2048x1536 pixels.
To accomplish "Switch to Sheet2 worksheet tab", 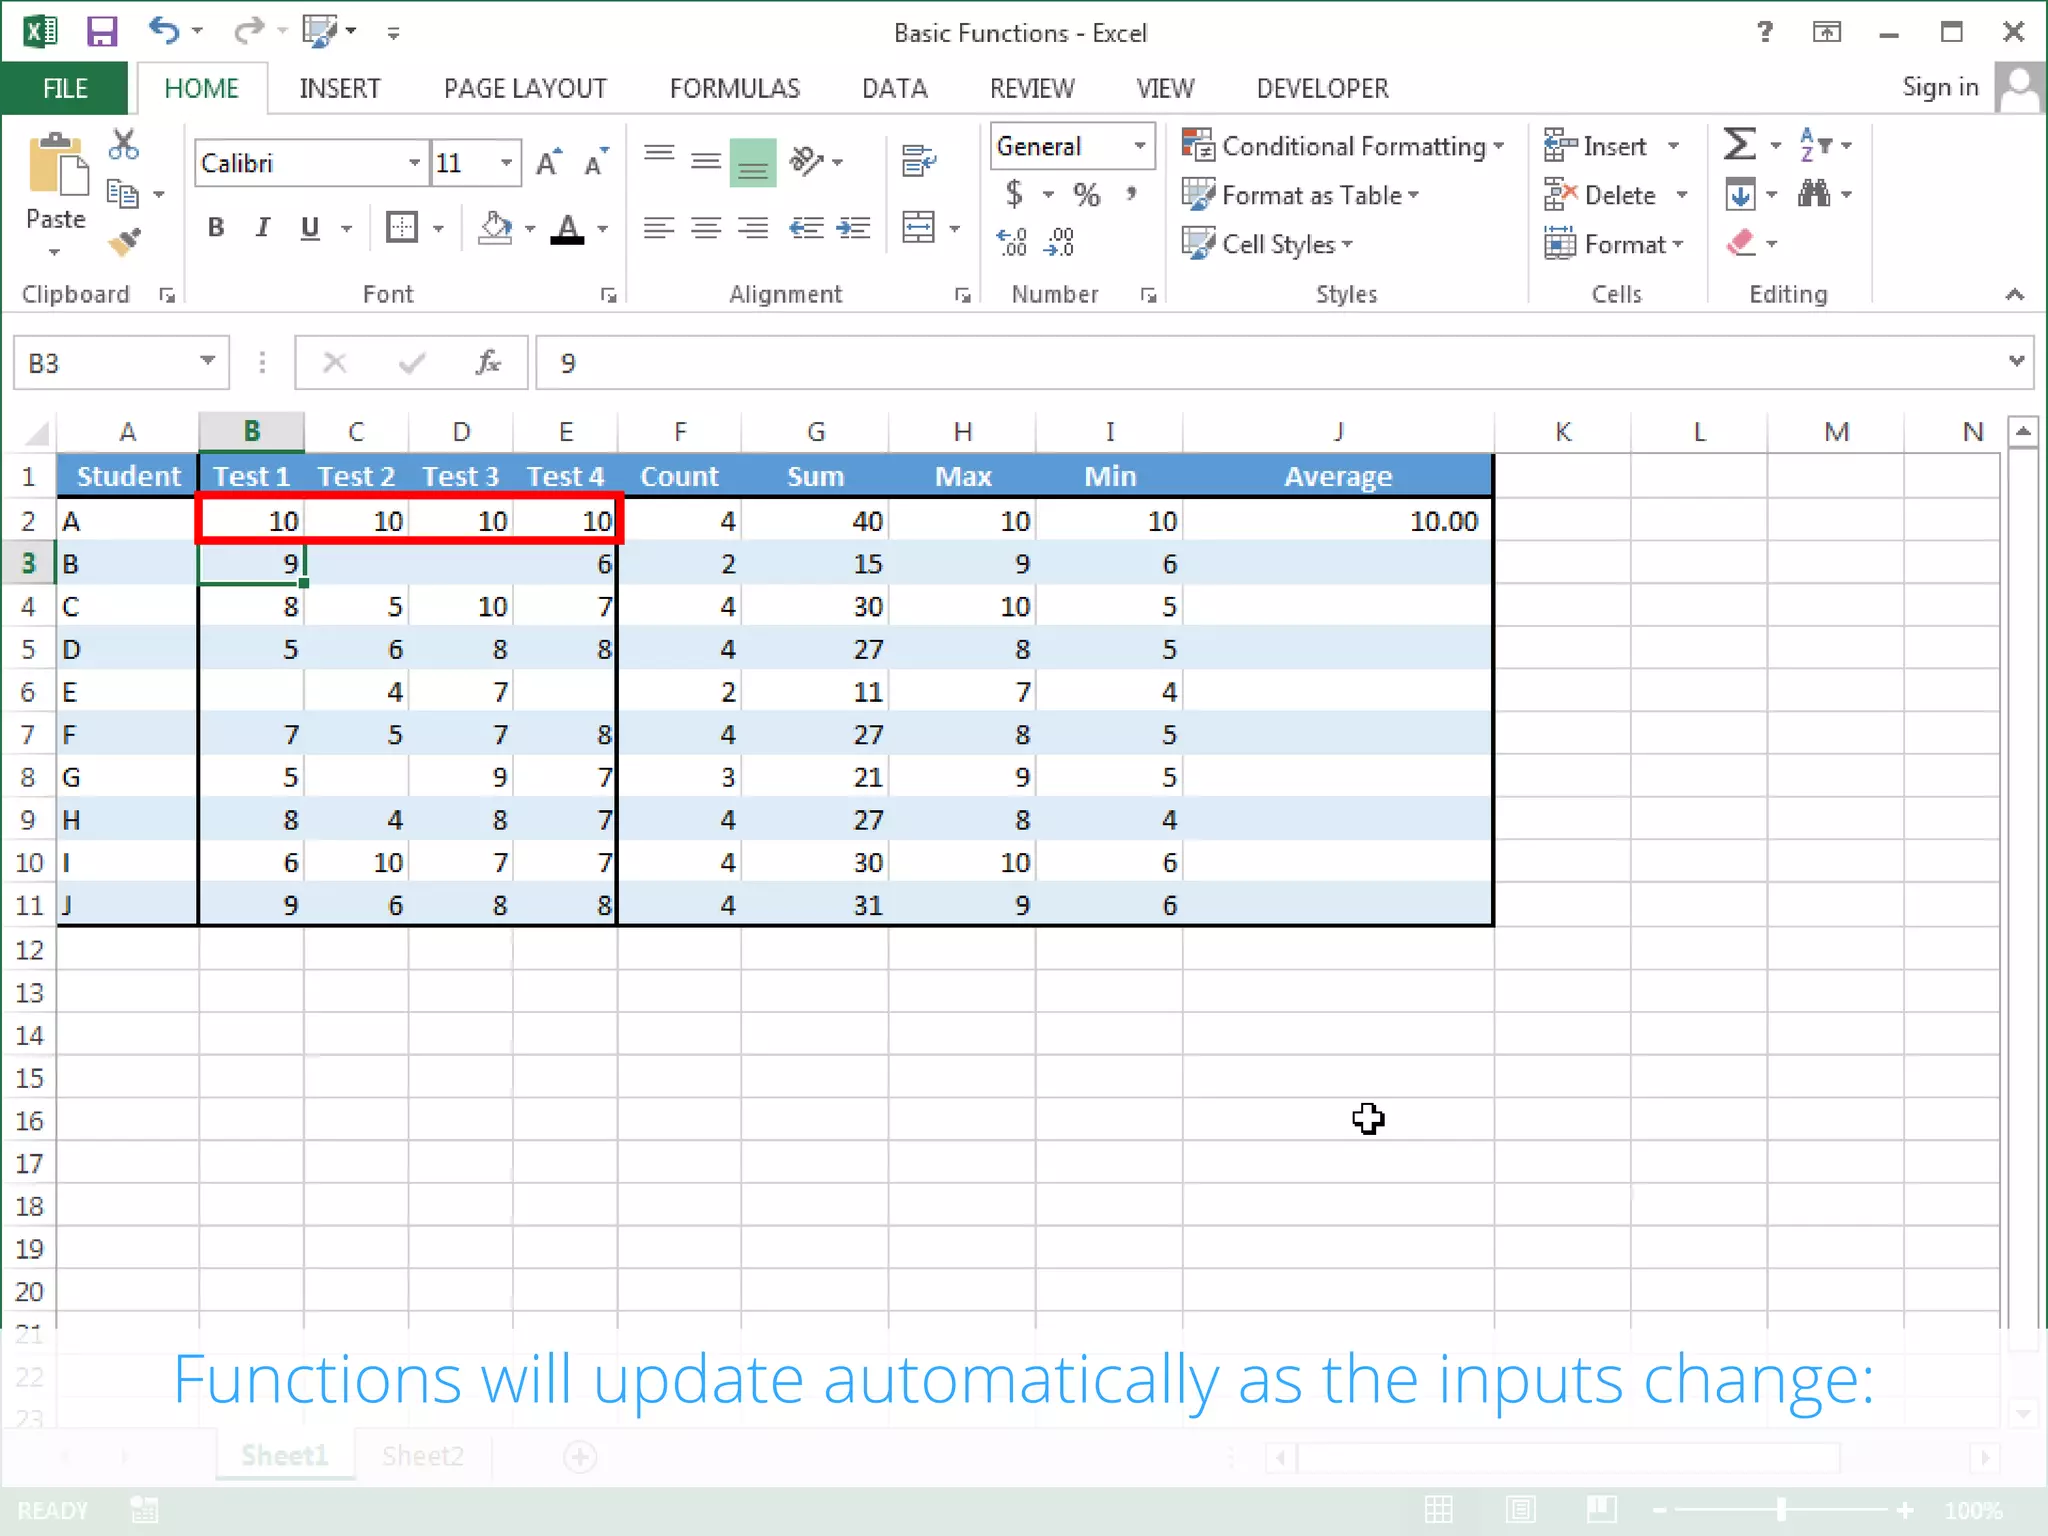I will (423, 1455).
